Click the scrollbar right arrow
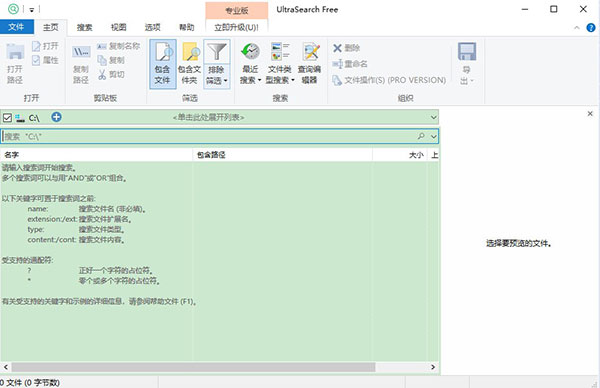 coord(433,367)
